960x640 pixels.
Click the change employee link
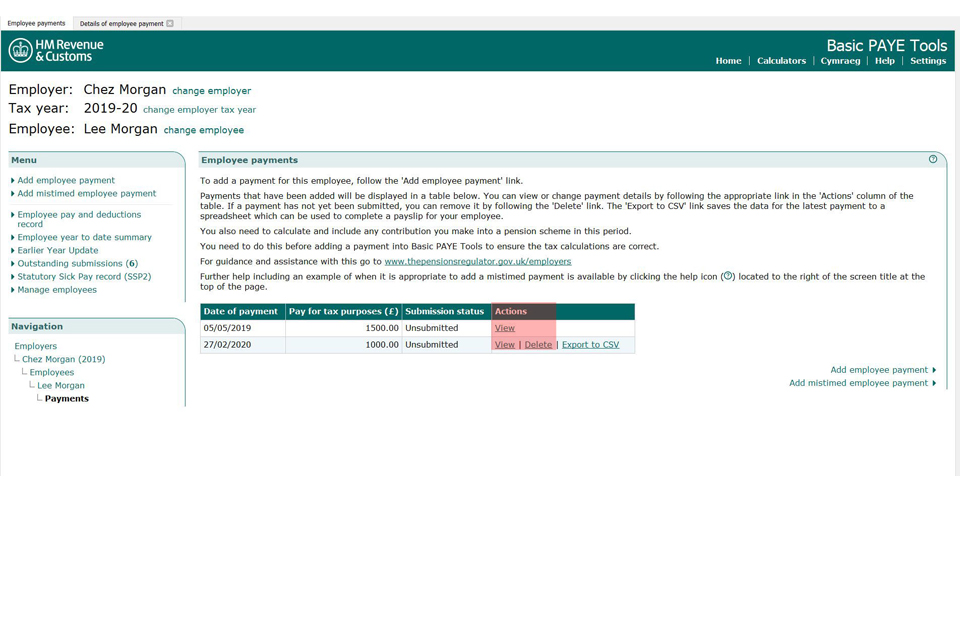pos(203,130)
